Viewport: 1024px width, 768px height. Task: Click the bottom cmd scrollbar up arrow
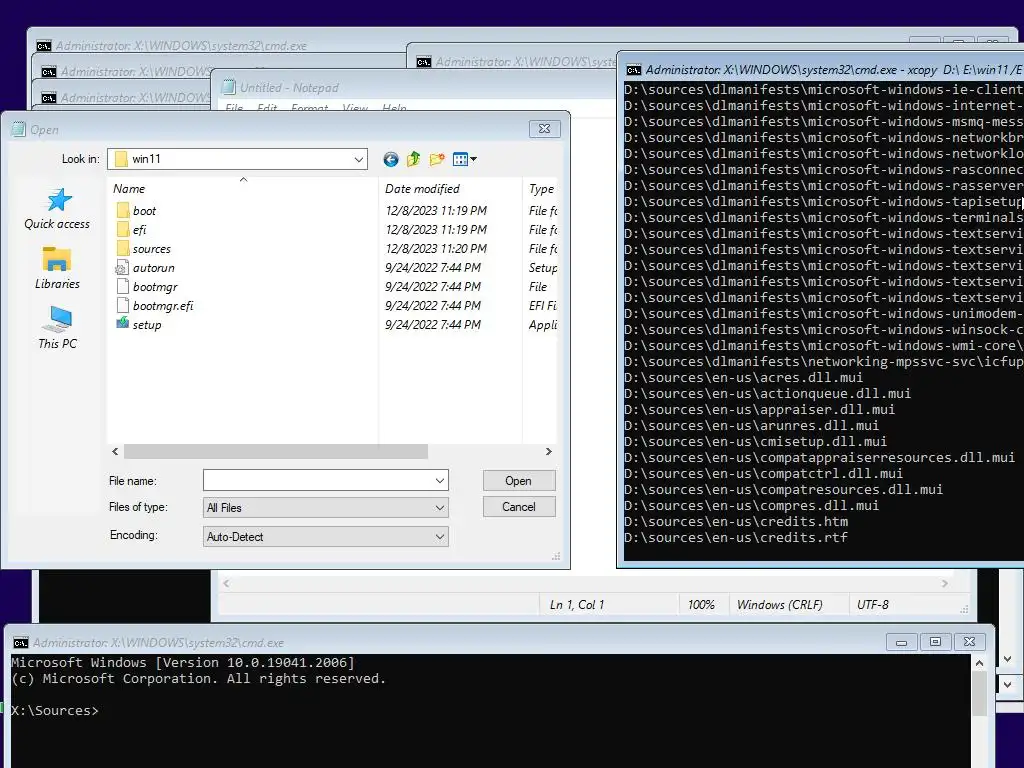[979, 663]
